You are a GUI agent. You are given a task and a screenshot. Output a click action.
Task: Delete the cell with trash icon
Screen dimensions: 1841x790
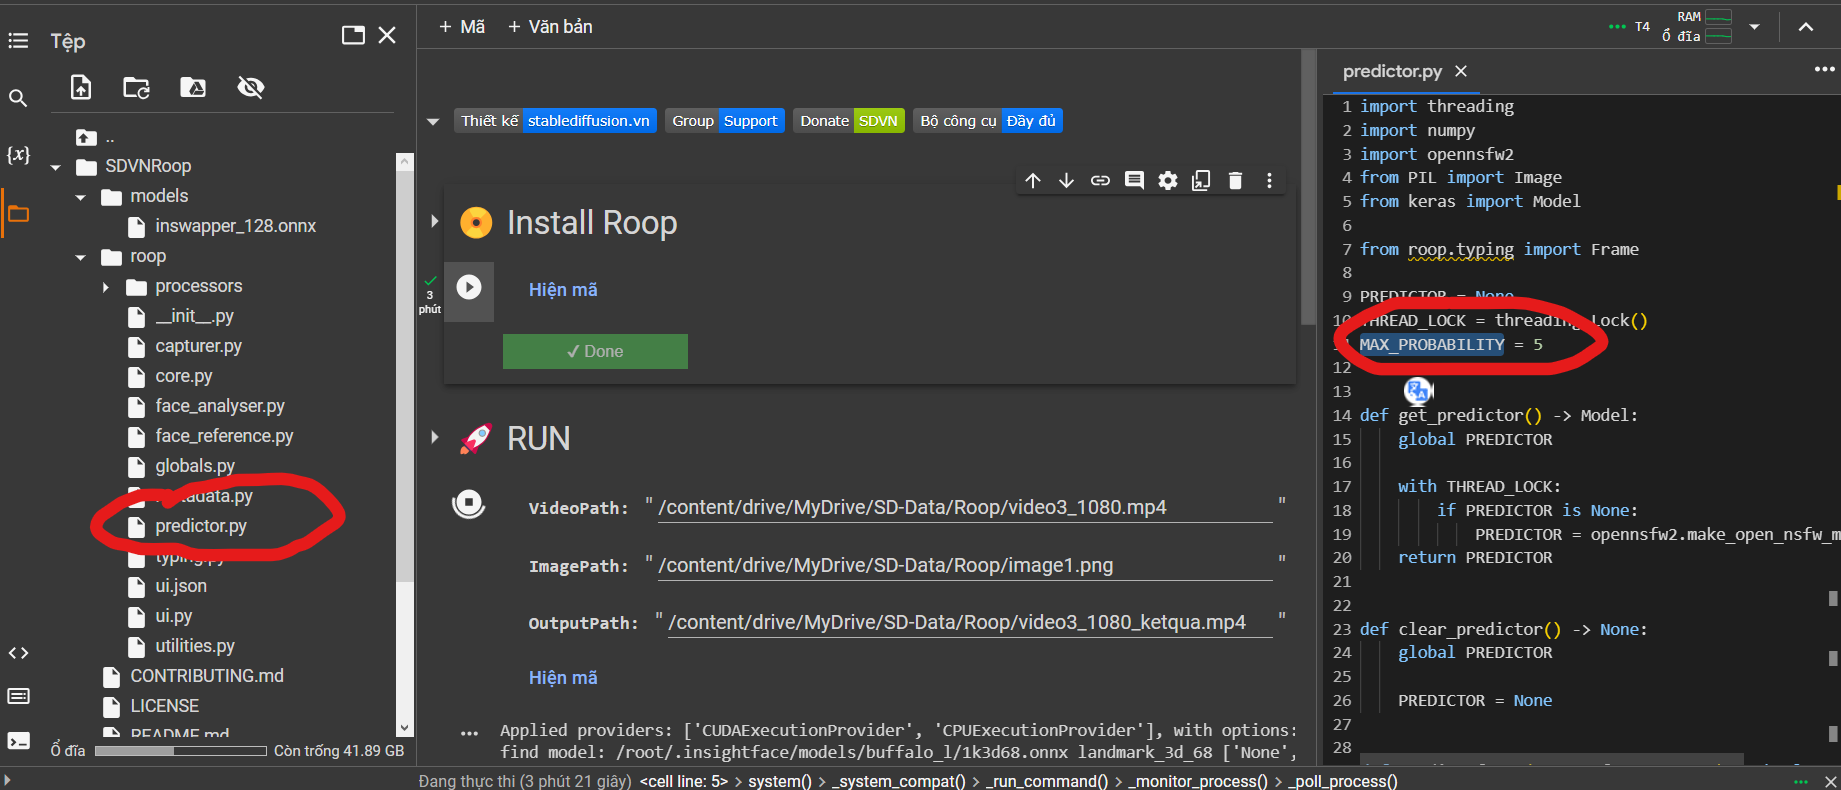(1235, 180)
